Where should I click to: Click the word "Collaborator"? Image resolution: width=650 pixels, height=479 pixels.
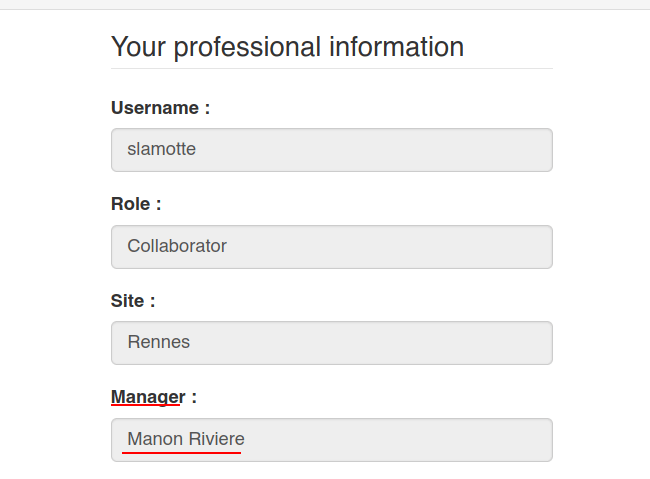click(x=177, y=246)
